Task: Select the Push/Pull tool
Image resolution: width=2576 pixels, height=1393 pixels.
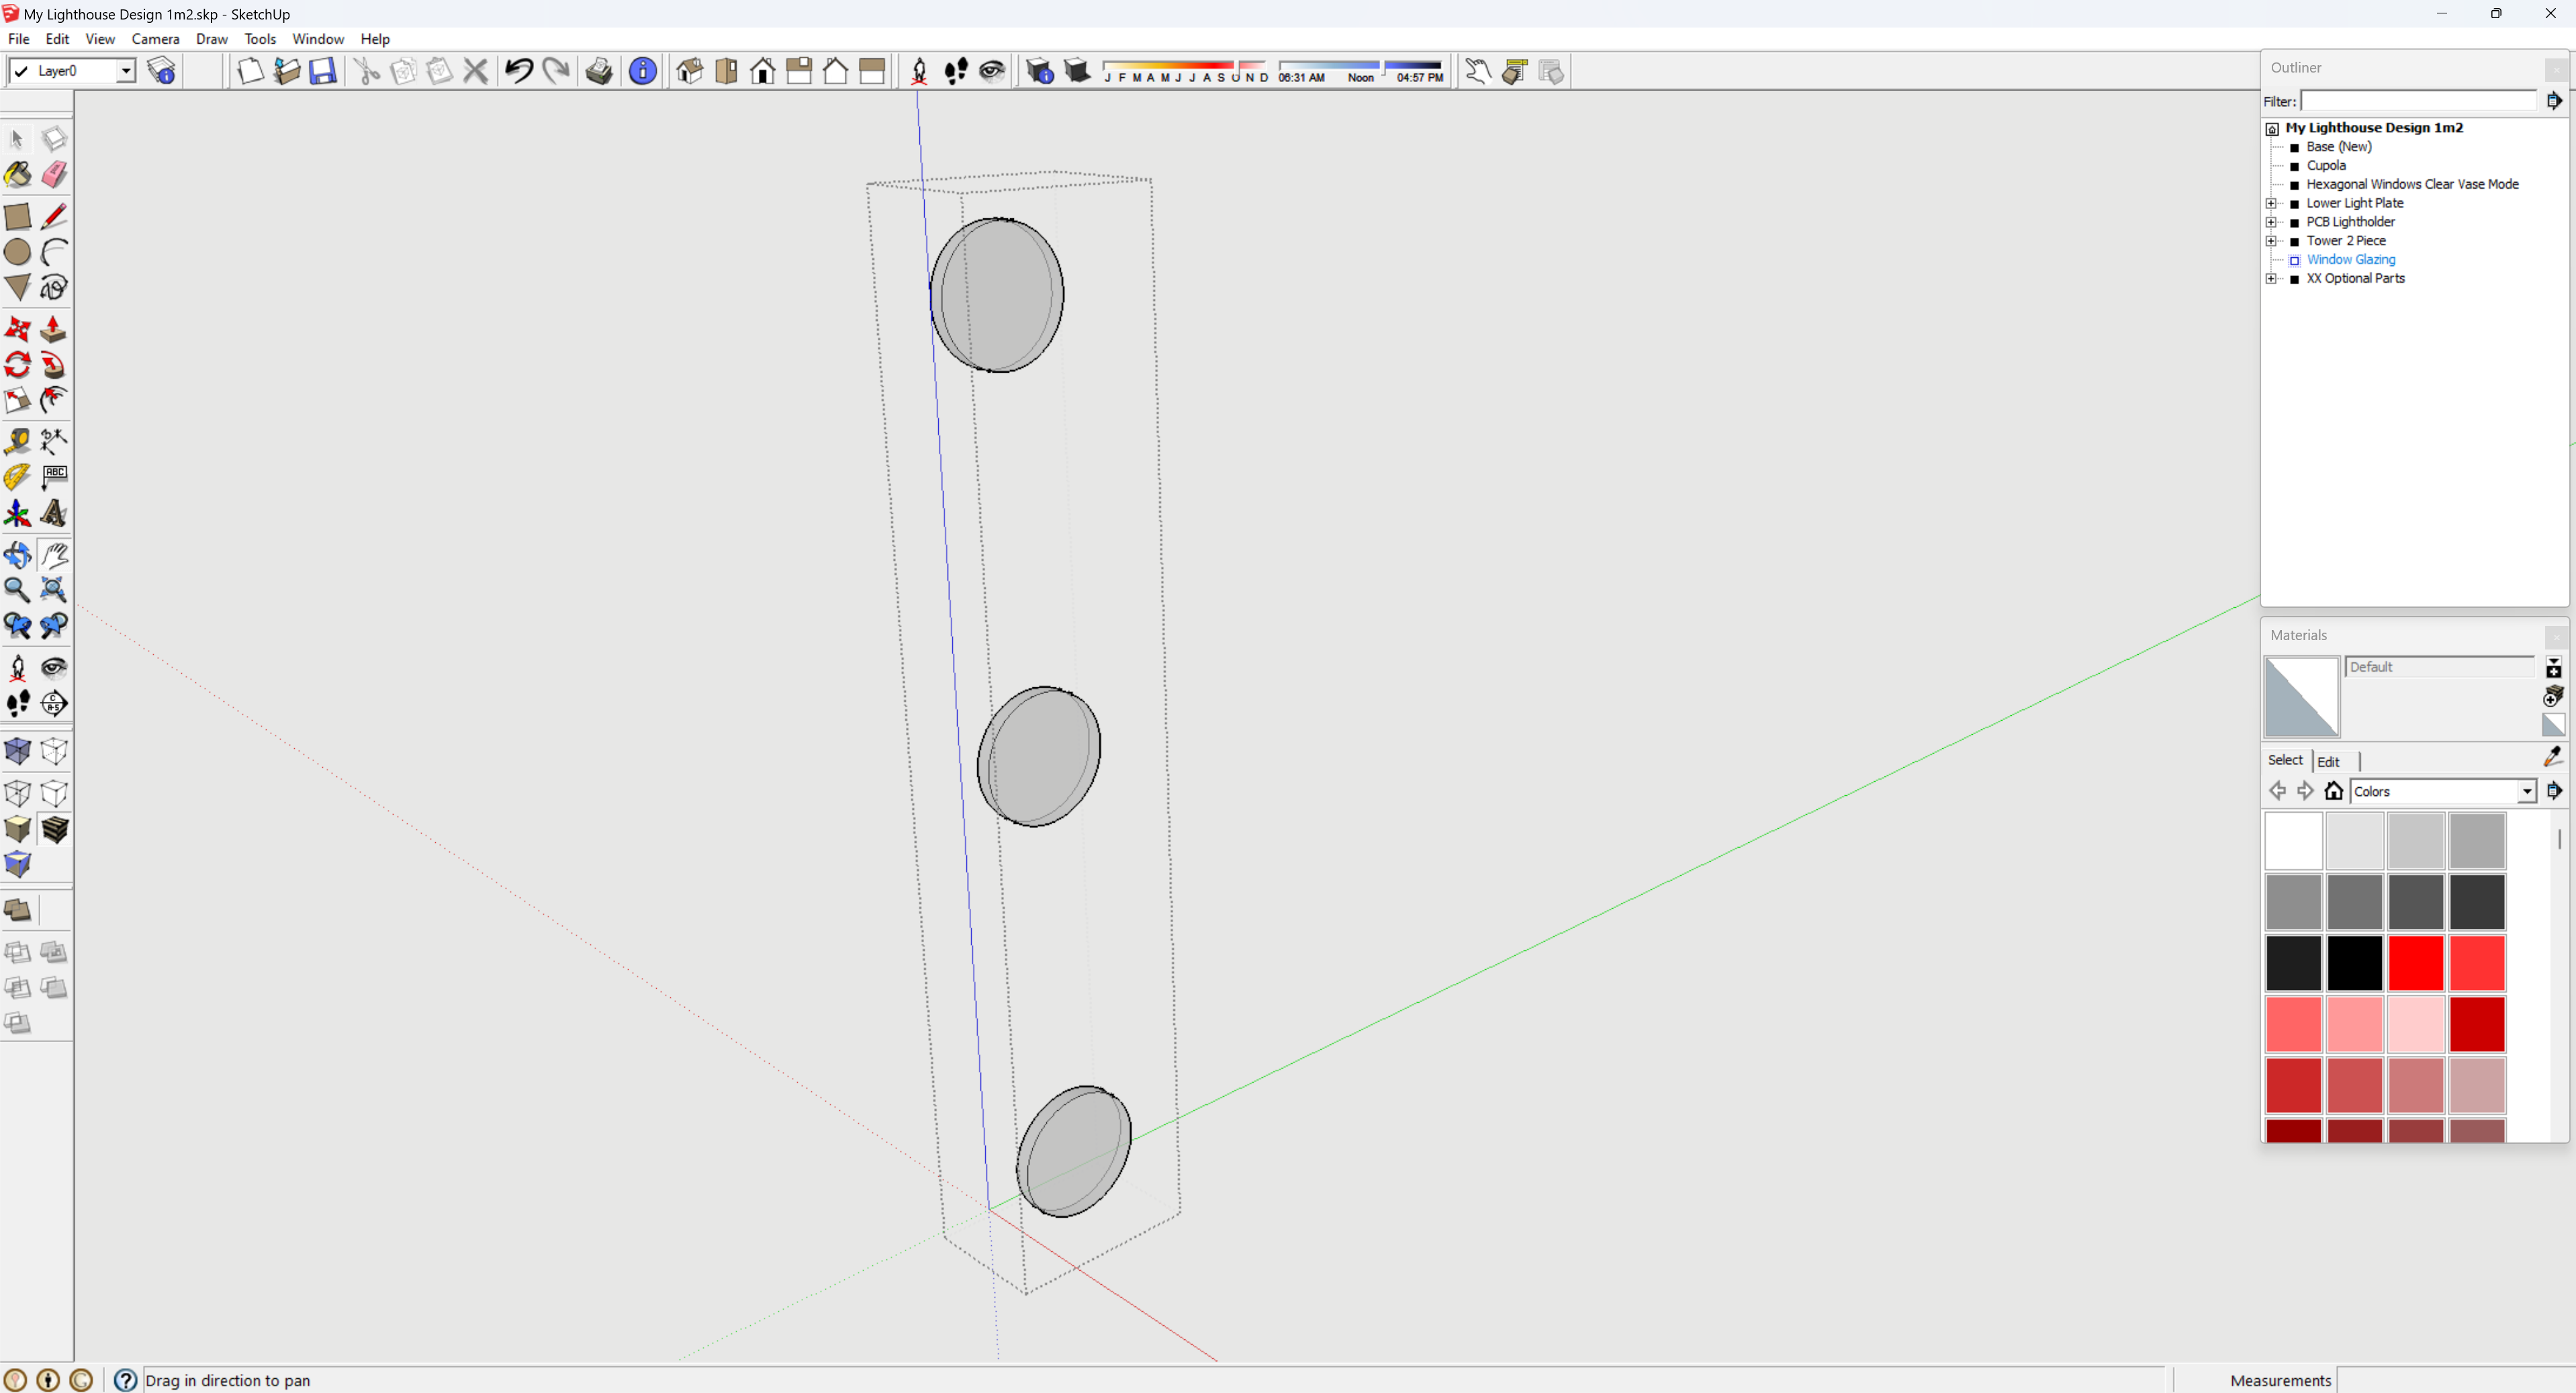Action: (54, 329)
